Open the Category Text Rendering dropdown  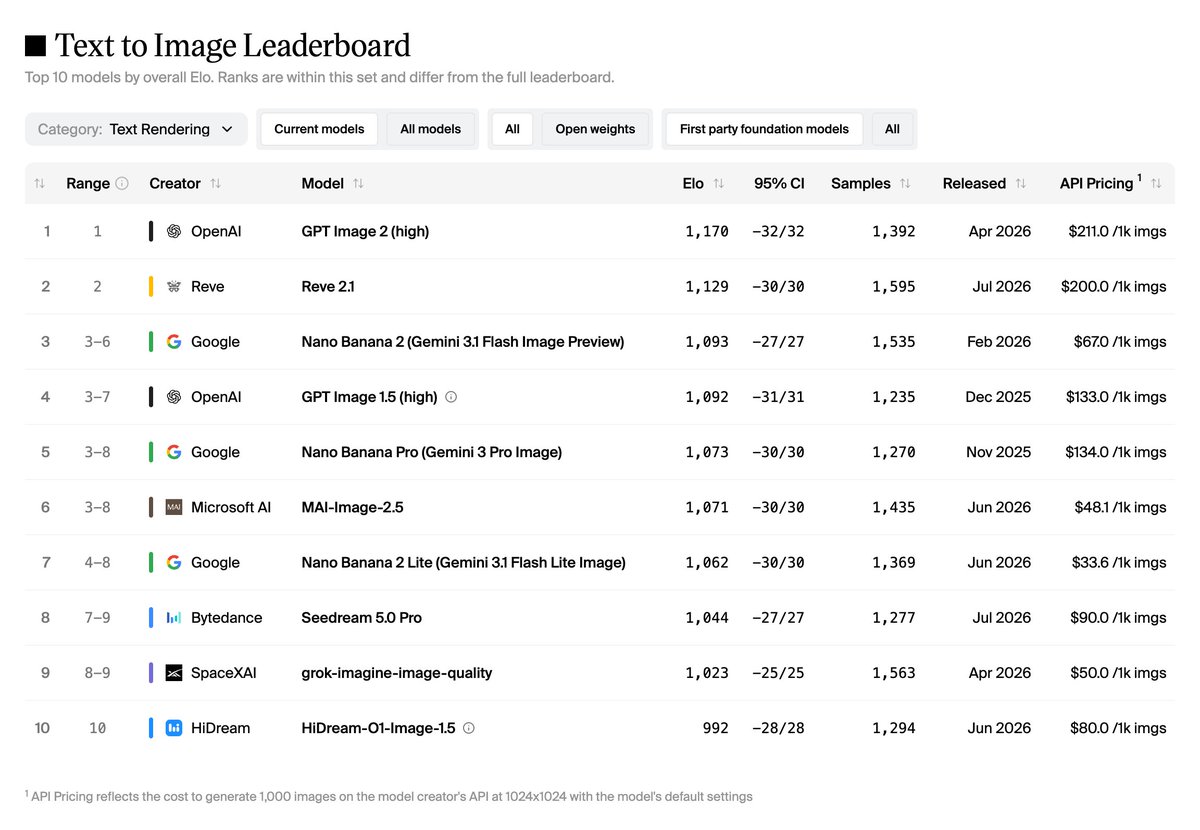pos(136,129)
